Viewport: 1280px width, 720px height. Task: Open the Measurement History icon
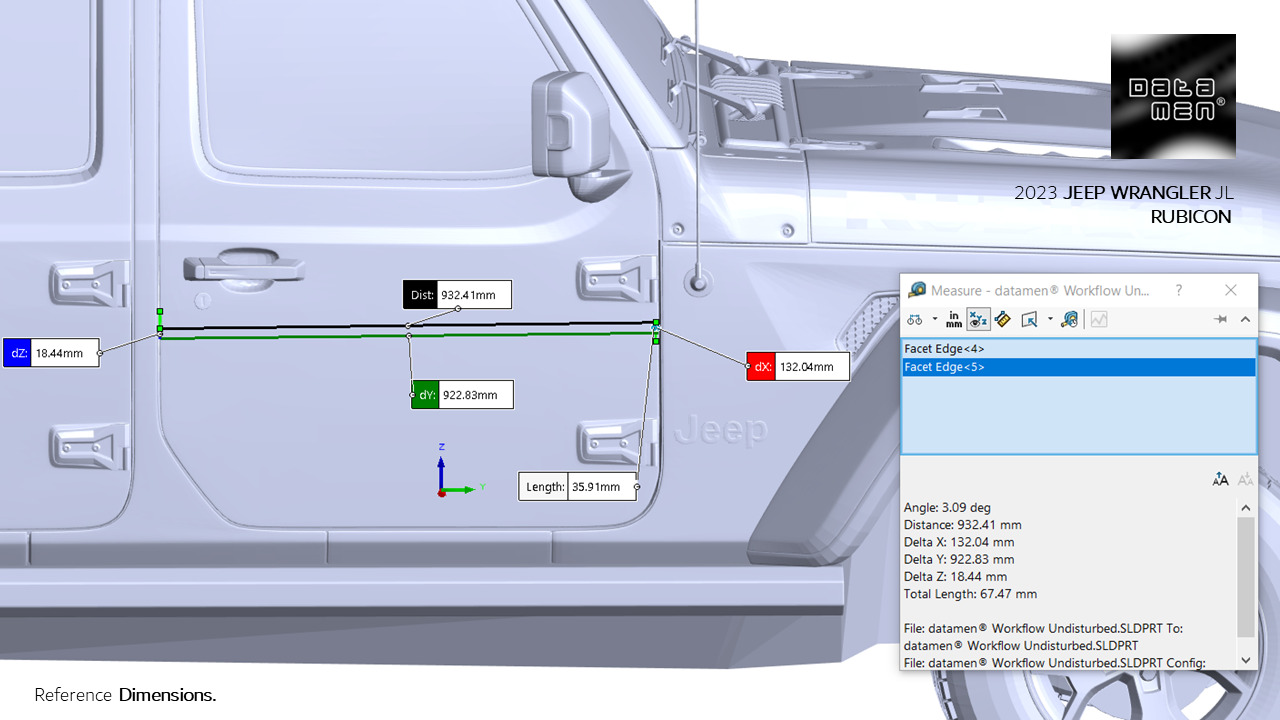click(1070, 320)
